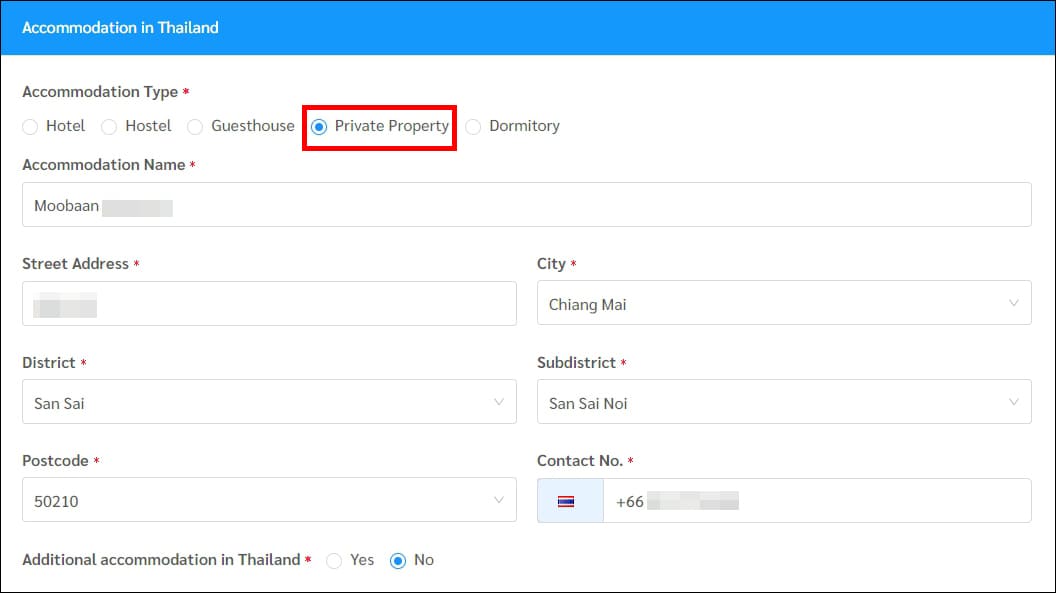Open the Postcode dropdown showing 50210
Viewport: 1056px width, 593px height.
point(269,500)
